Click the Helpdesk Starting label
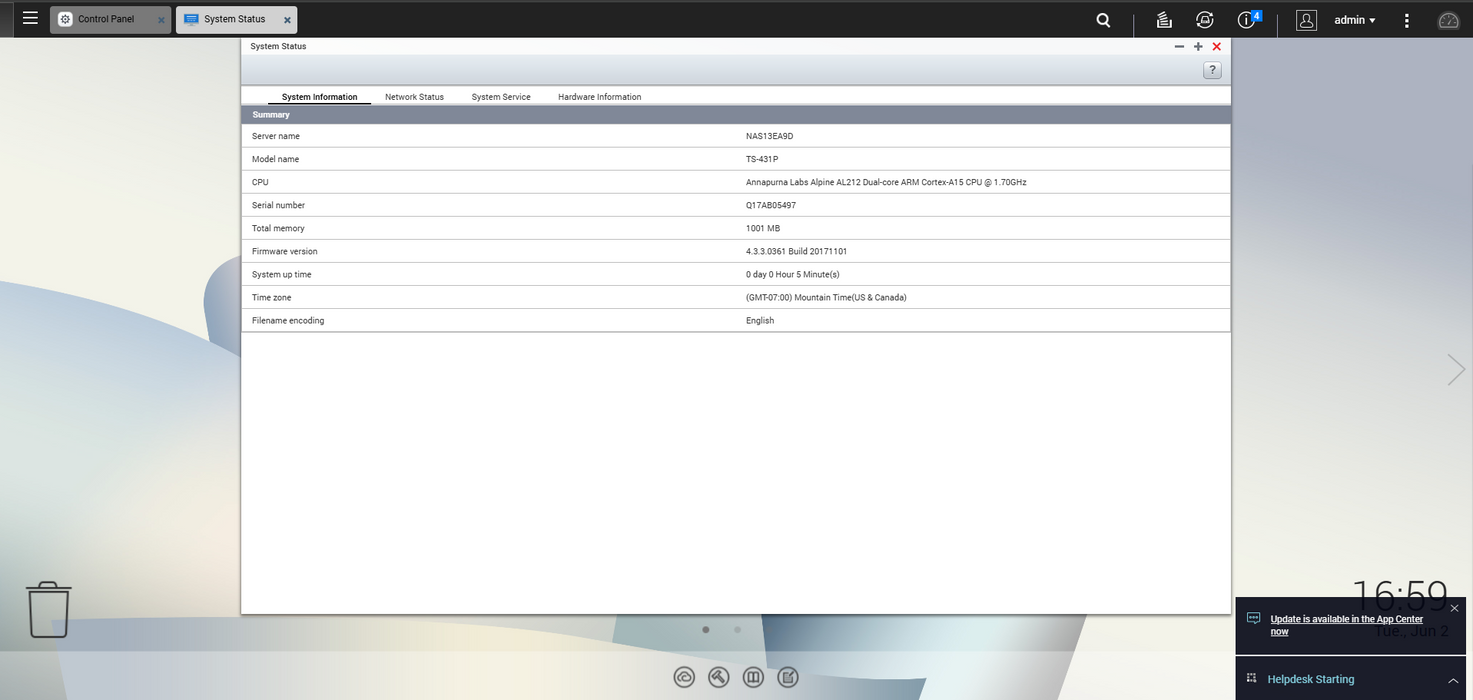Viewport: 1473px width, 700px height. coord(1311,679)
